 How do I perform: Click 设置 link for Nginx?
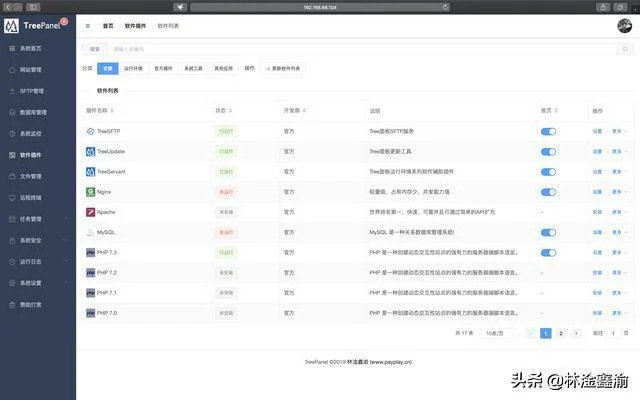597,192
